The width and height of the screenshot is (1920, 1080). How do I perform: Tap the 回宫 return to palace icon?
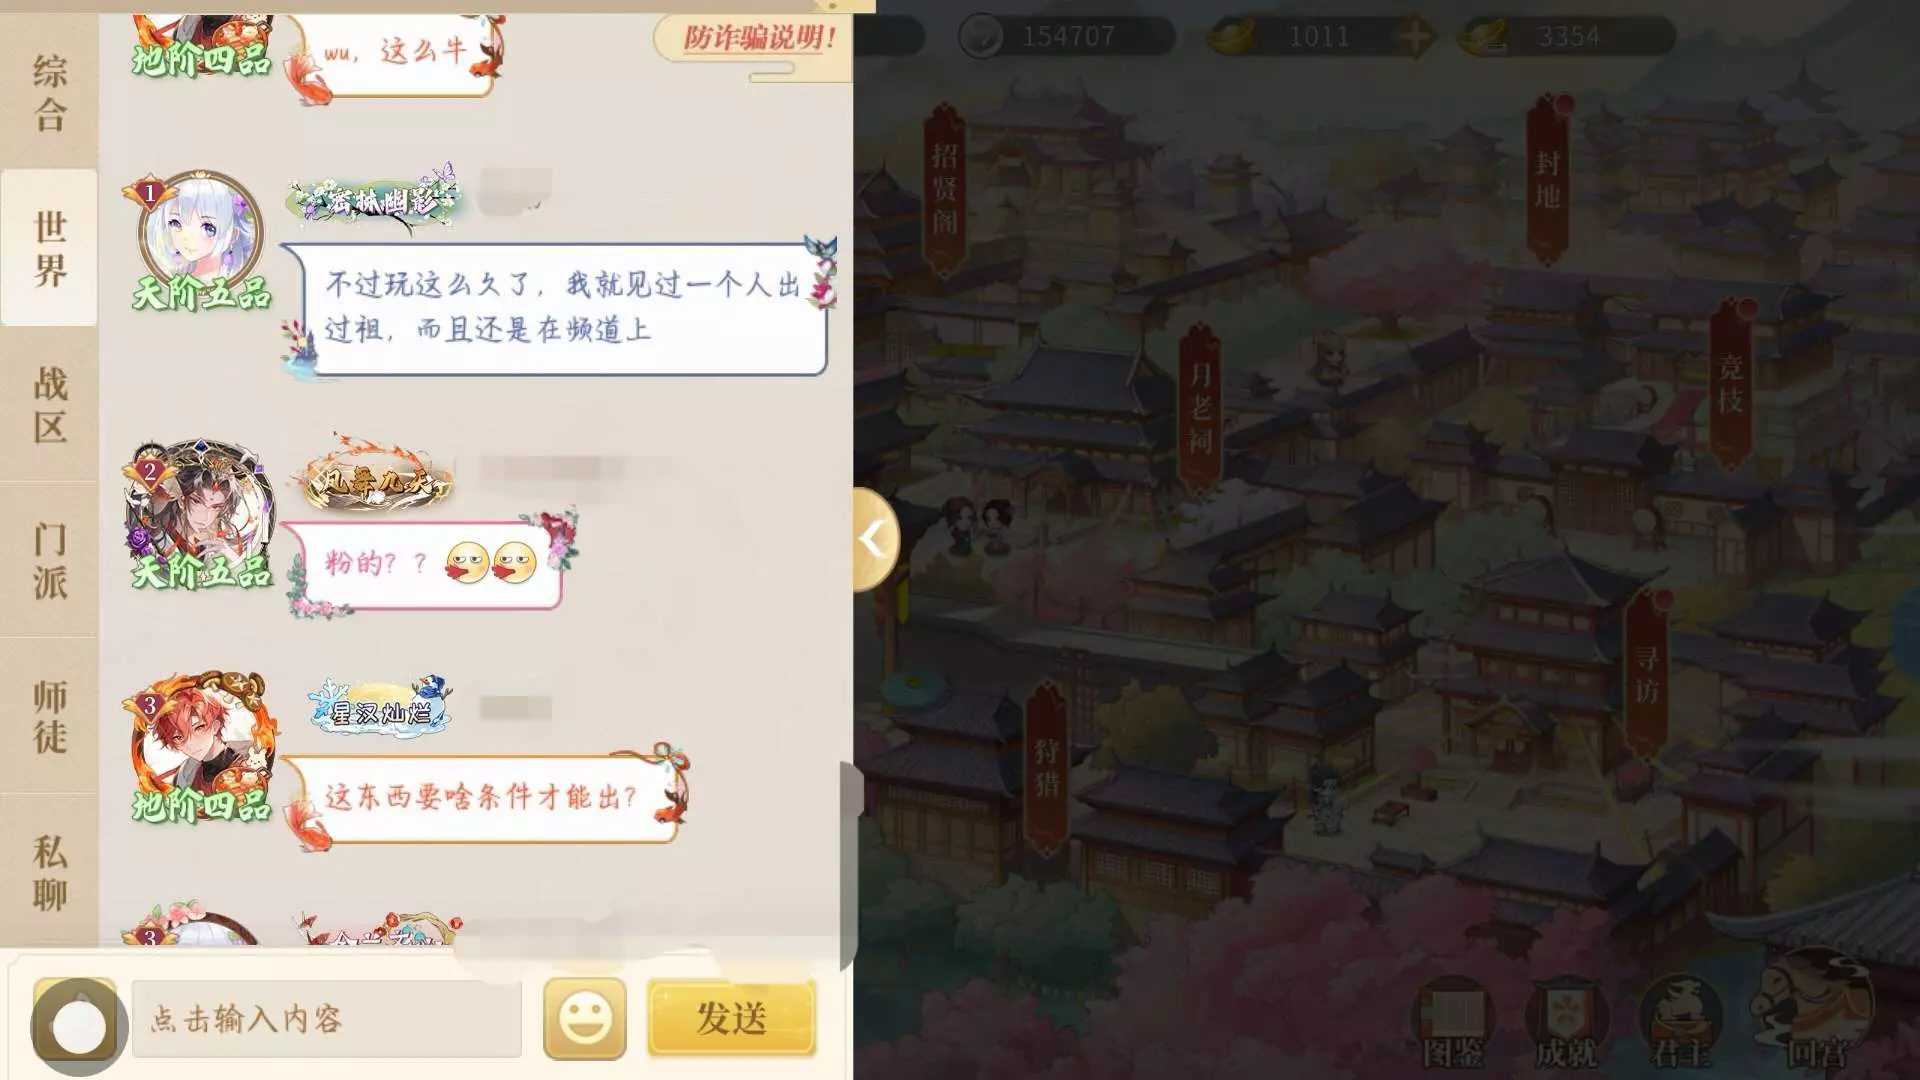coord(1812,1012)
